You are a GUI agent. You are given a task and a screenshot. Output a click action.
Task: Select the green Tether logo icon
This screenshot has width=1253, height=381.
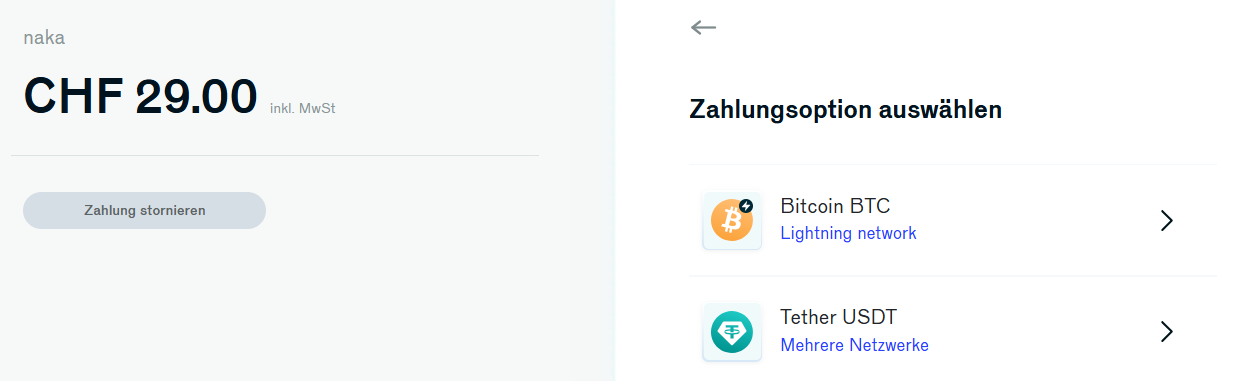click(x=731, y=332)
